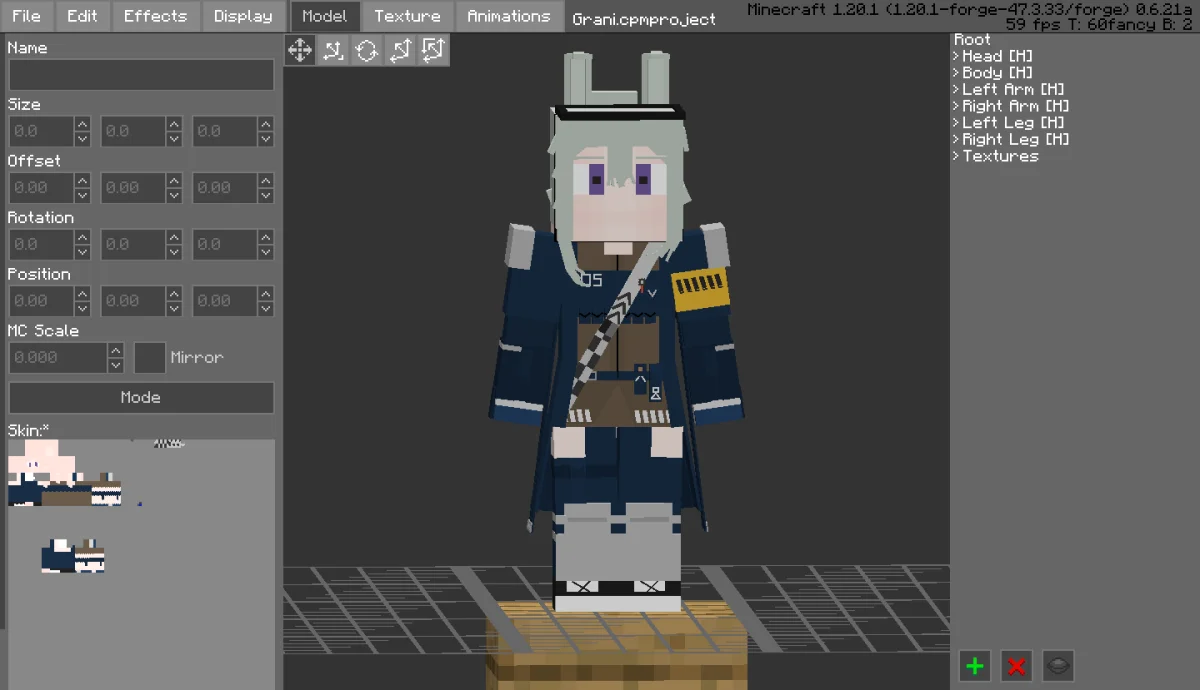The height and width of the screenshot is (690, 1200).
Task: Decrease Size X using down arrow
Action: pyautogui.click(x=83, y=139)
